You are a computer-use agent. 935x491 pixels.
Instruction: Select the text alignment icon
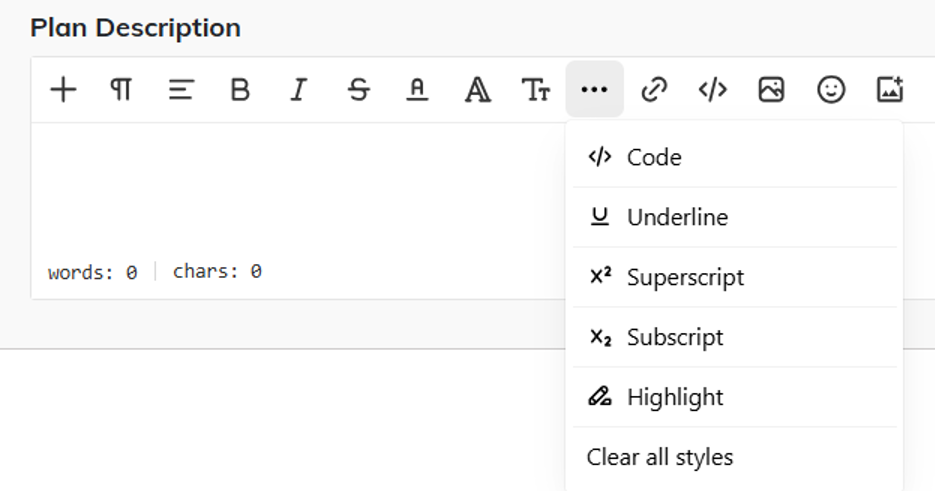(180, 90)
